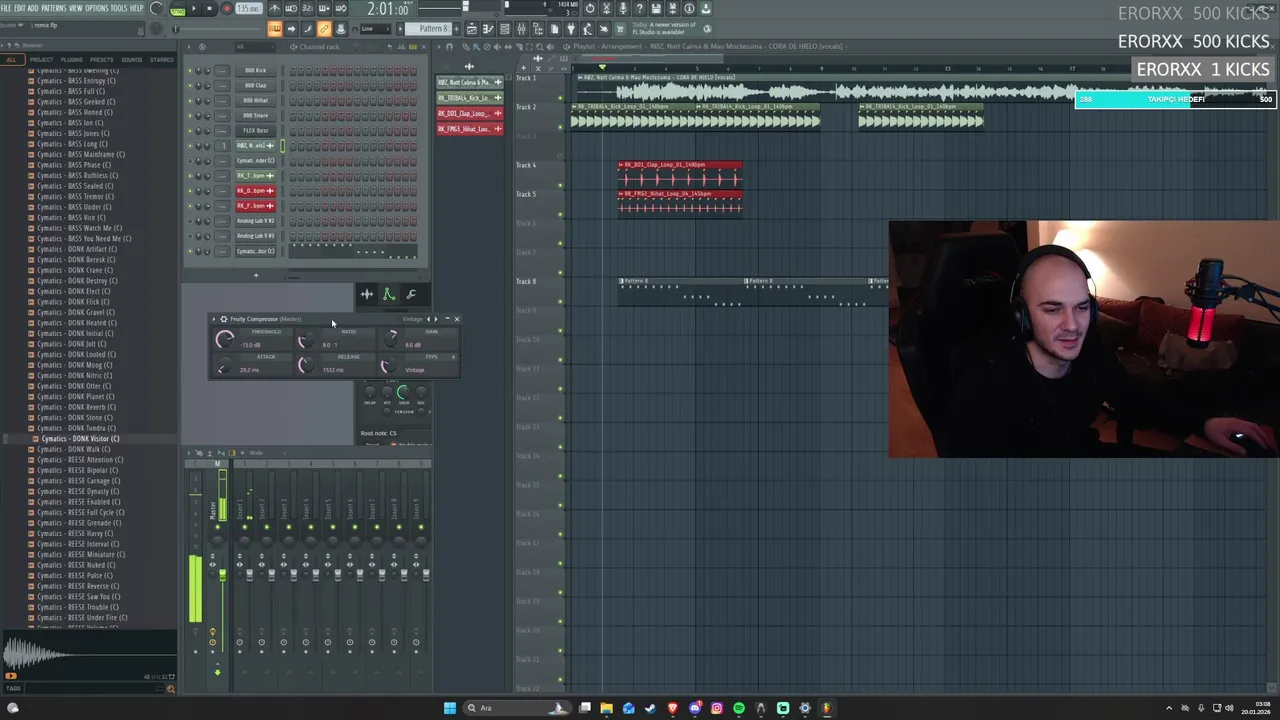
Task: Select the PLUGINS browser tab
Action: pyautogui.click(x=71, y=60)
